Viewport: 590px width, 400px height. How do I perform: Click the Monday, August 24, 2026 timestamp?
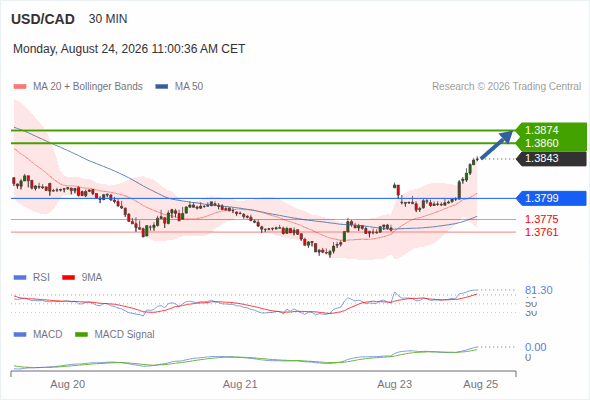129,49
